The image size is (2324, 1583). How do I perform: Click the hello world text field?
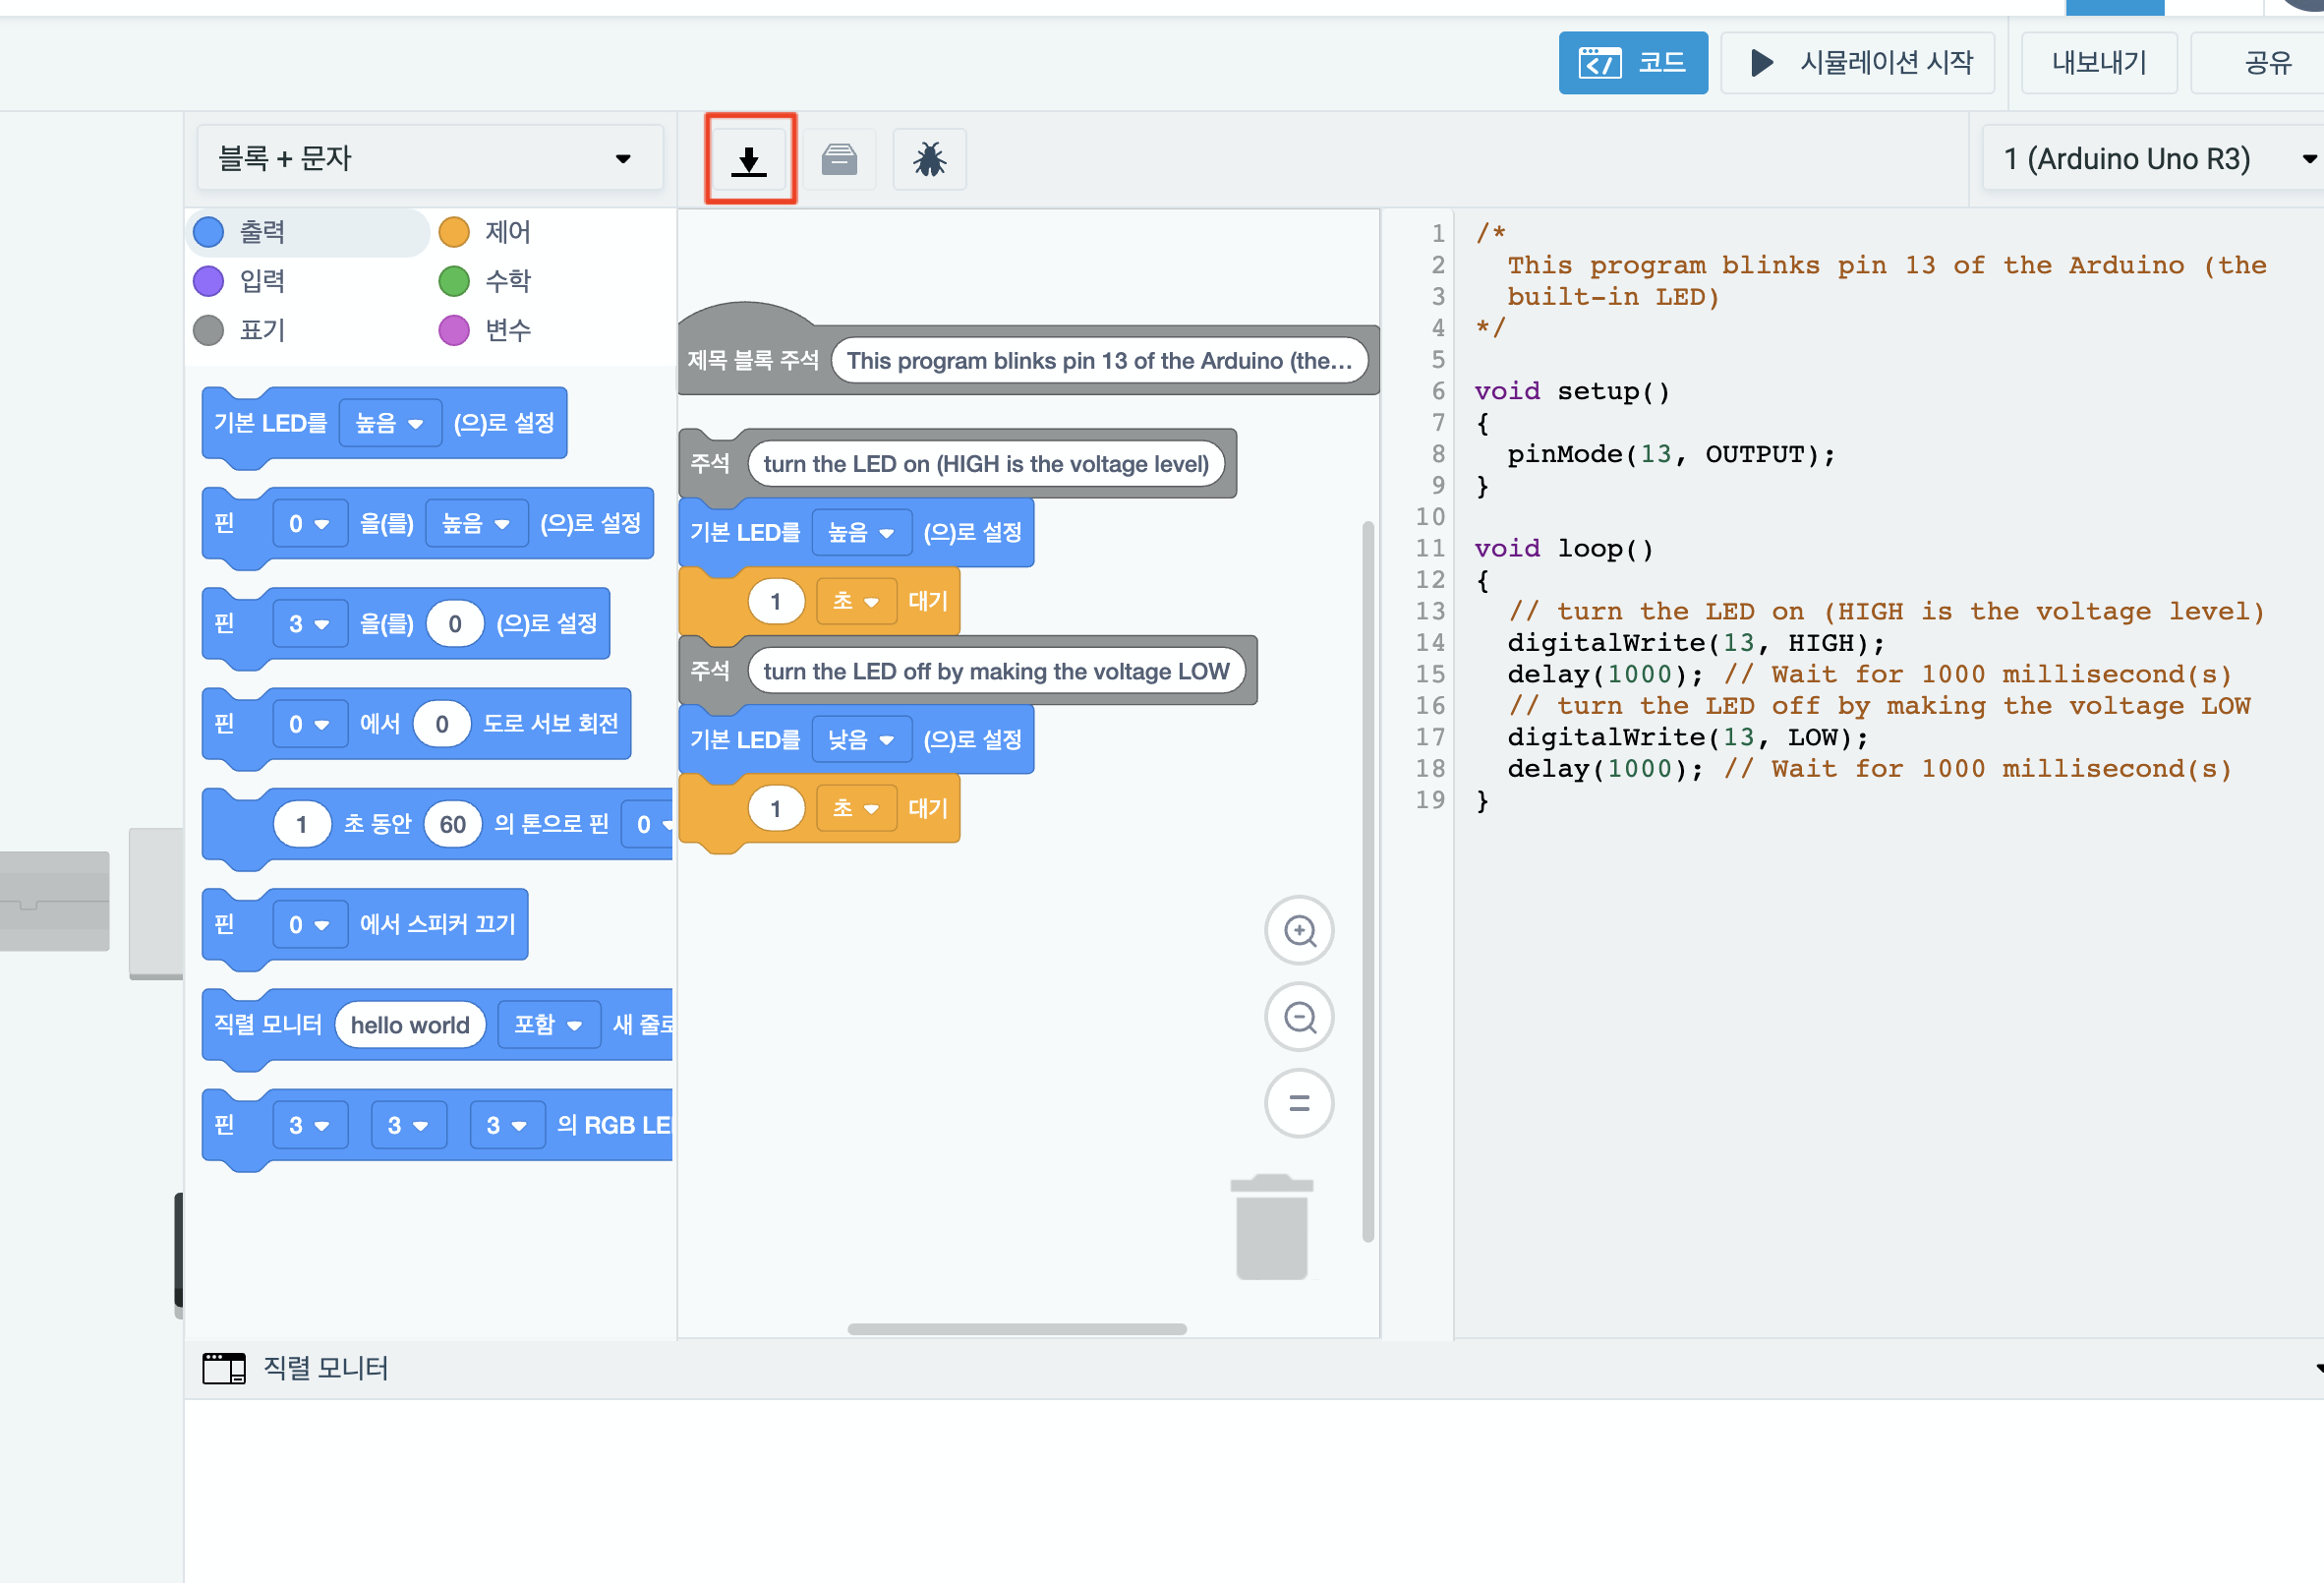tap(409, 1025)
